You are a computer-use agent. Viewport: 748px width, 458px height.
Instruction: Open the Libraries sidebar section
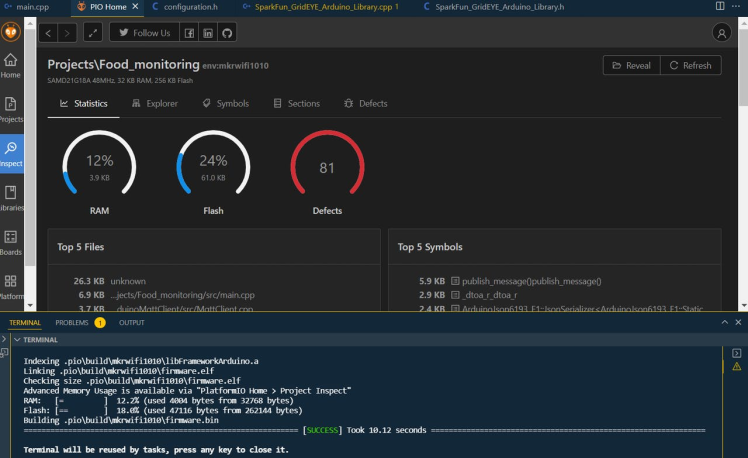tap(11, 197)
